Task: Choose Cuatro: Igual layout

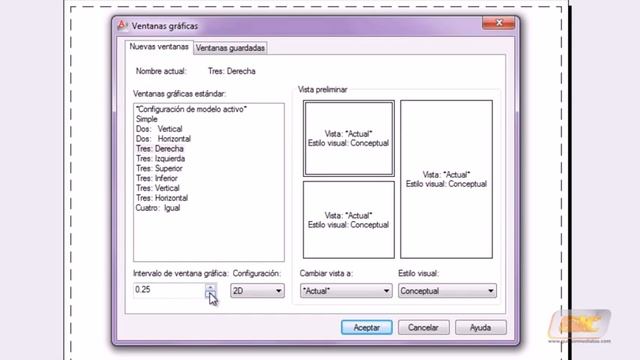Action: pyautogui.click(x=158, y=208)
